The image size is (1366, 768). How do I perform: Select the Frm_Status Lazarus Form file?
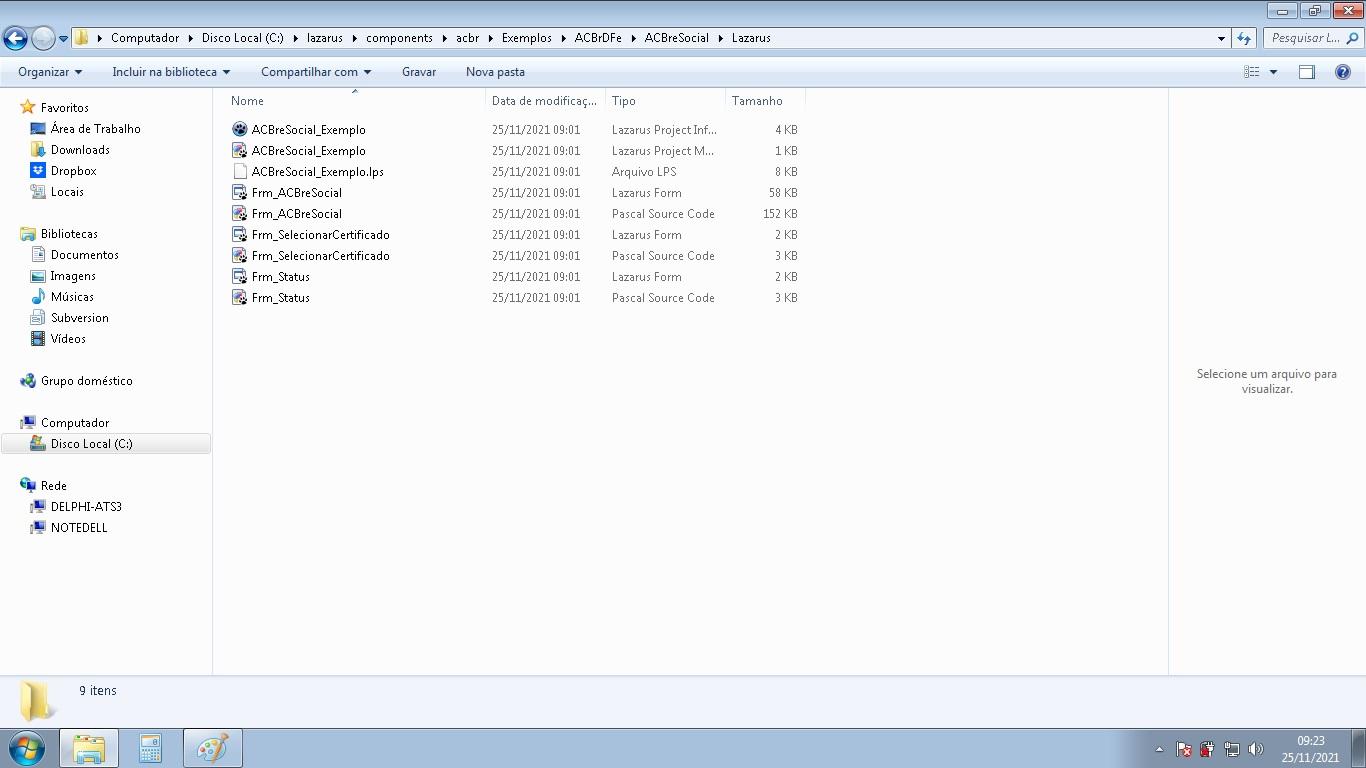[x=514, y=277]
